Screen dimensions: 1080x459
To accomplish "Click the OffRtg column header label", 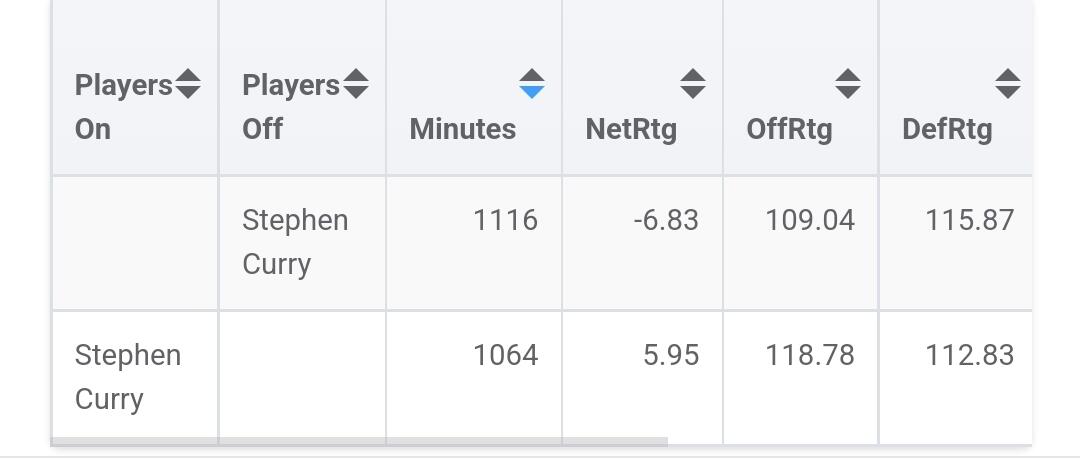I will pyautogui.click(x=789, y=129).
